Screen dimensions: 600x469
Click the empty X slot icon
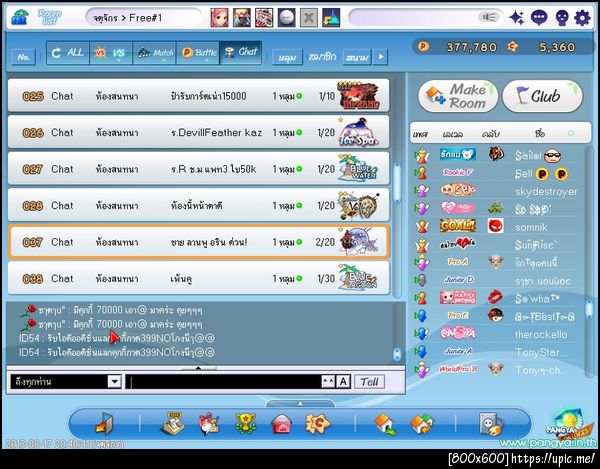pyautogui.click(x=308, y=18)
